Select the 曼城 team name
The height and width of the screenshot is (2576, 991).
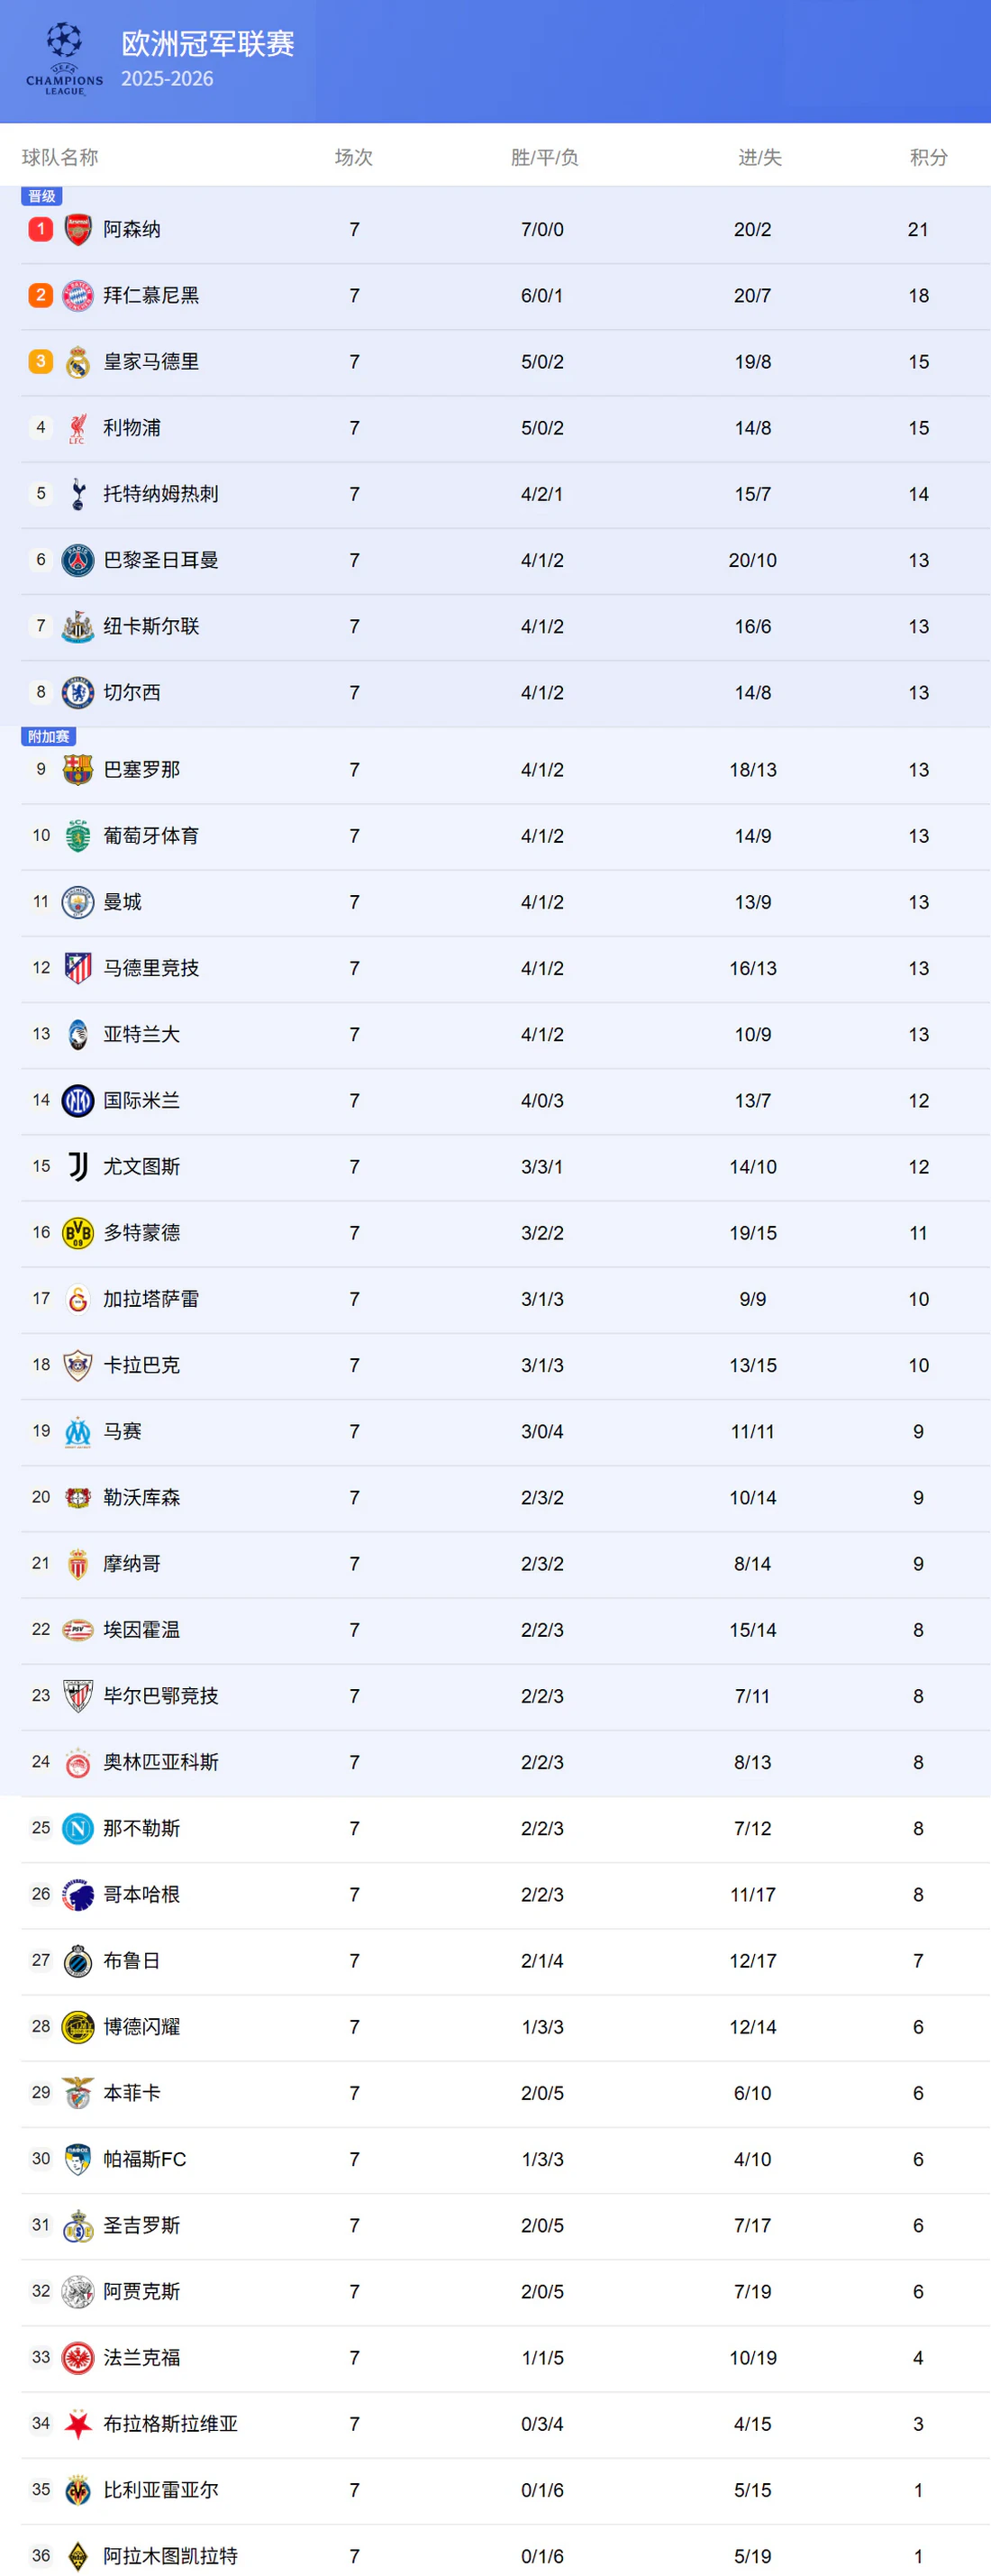click(x=122, y=902)
